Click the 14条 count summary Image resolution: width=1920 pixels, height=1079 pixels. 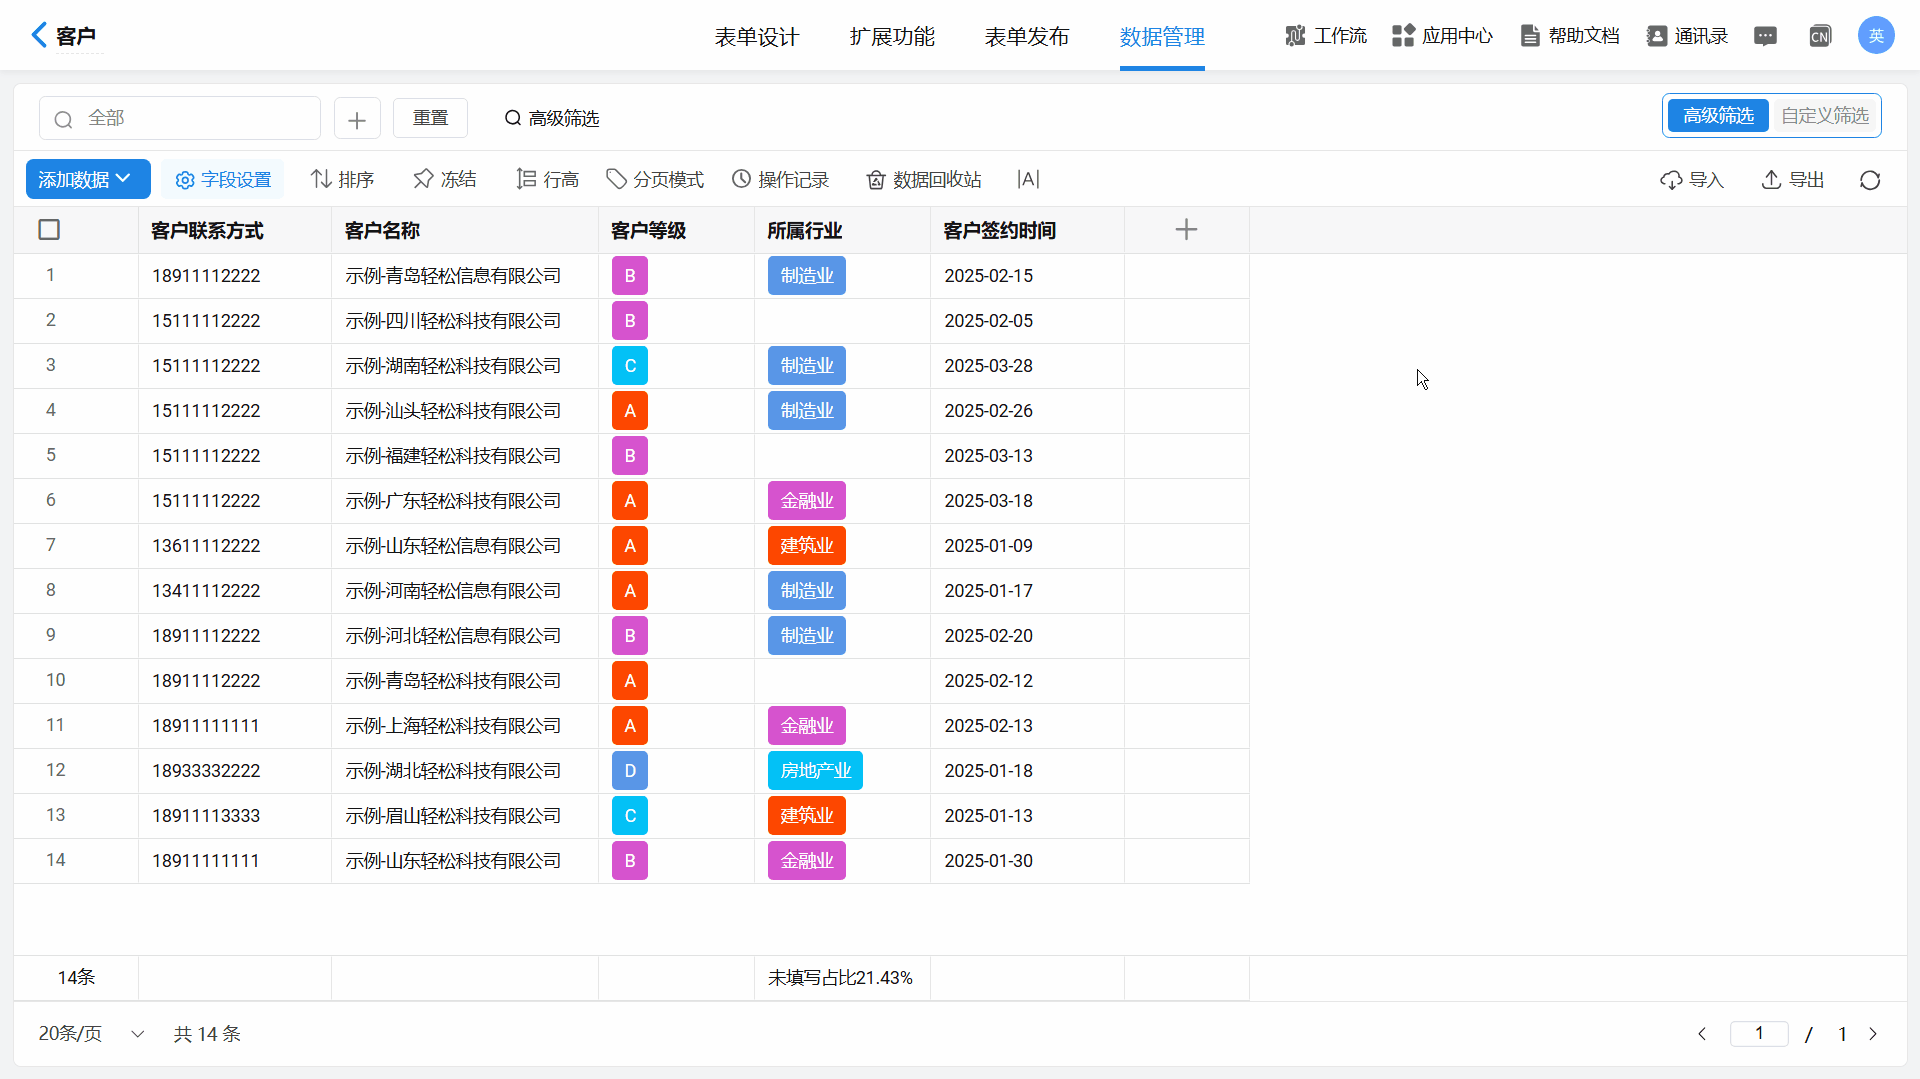(x=76, y=978)
